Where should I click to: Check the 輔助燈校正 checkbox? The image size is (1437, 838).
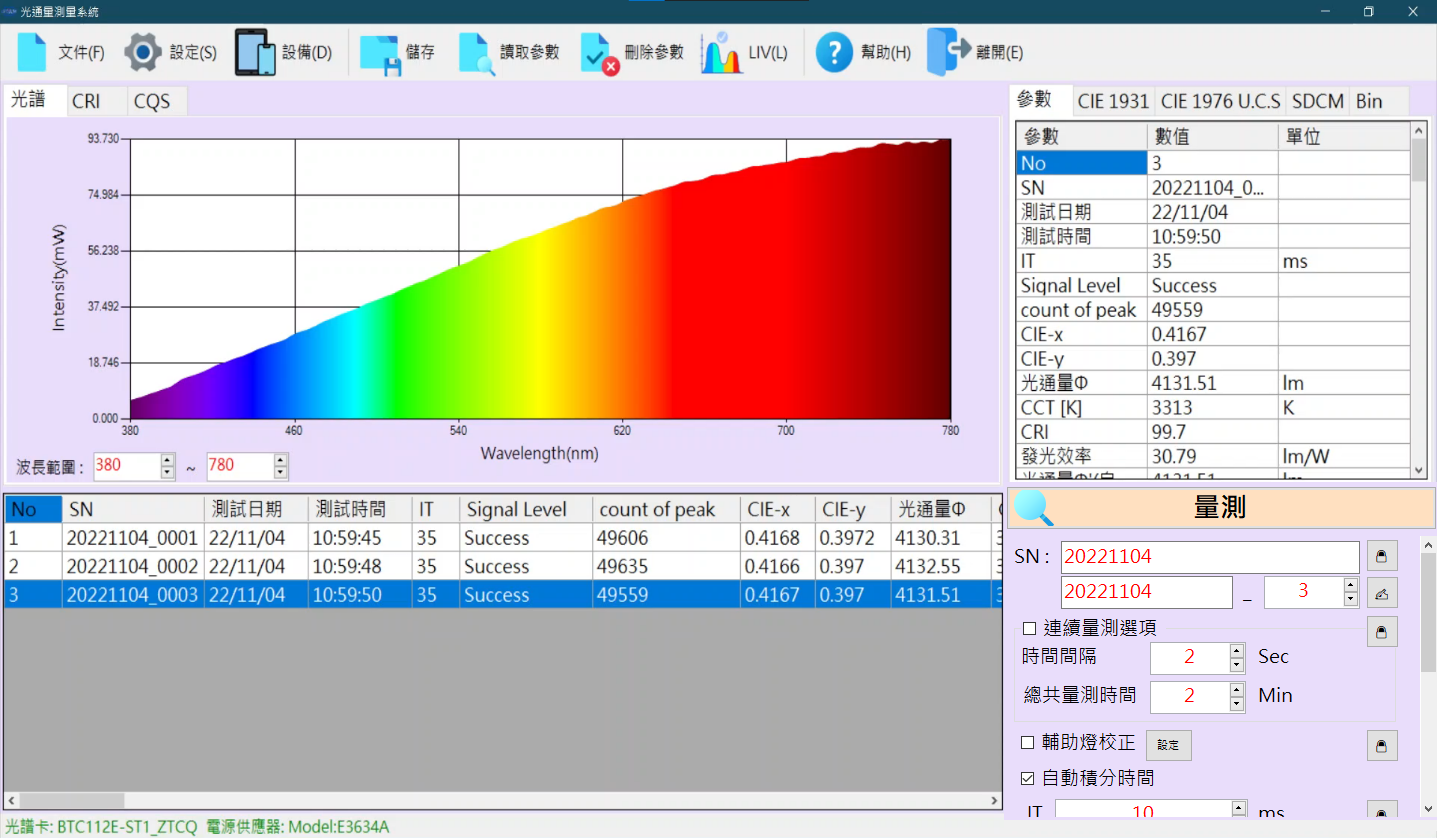[1027, 743]
